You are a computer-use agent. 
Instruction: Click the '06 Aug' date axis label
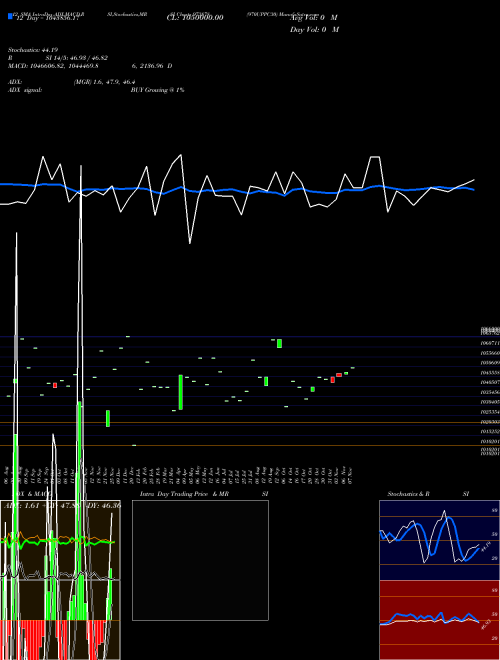pos(6,476)
